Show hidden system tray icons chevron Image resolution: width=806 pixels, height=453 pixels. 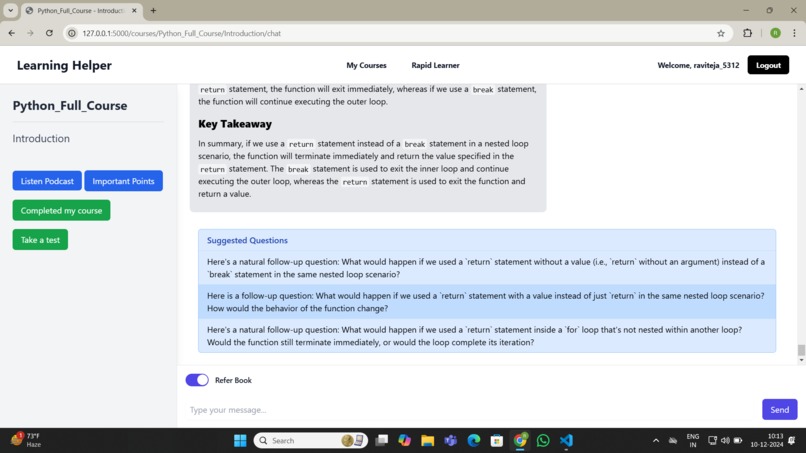pyautogui.click(x=656, y=441)
